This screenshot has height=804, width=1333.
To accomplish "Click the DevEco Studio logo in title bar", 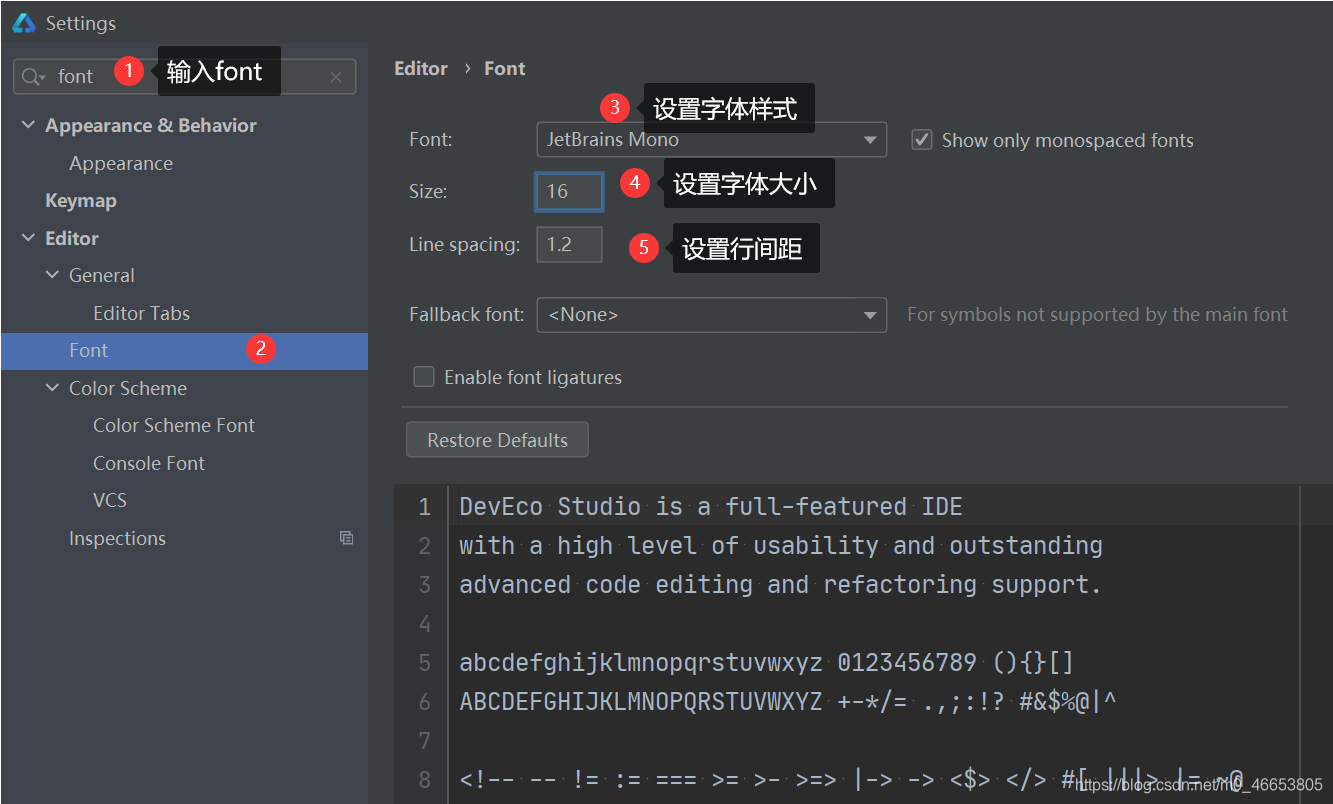I will click(24, 22).
